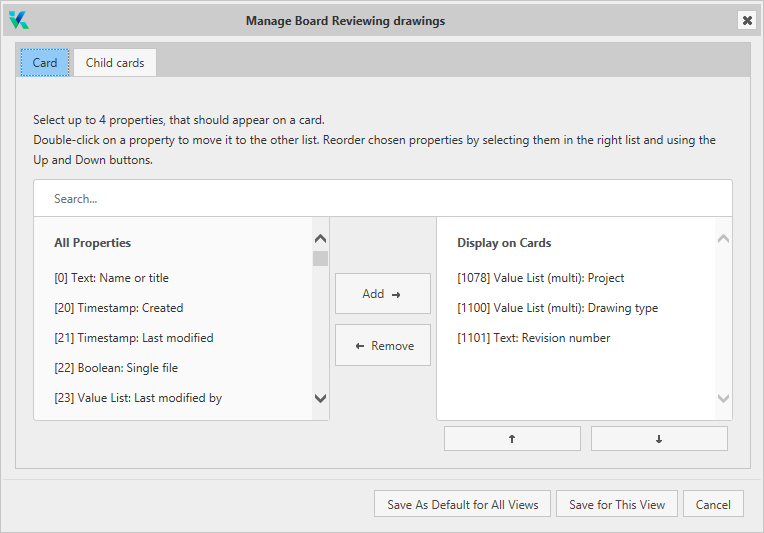Select Timestamp: Created property
Image resolution: width=764 pixels, height=533 pixels.
119,308
